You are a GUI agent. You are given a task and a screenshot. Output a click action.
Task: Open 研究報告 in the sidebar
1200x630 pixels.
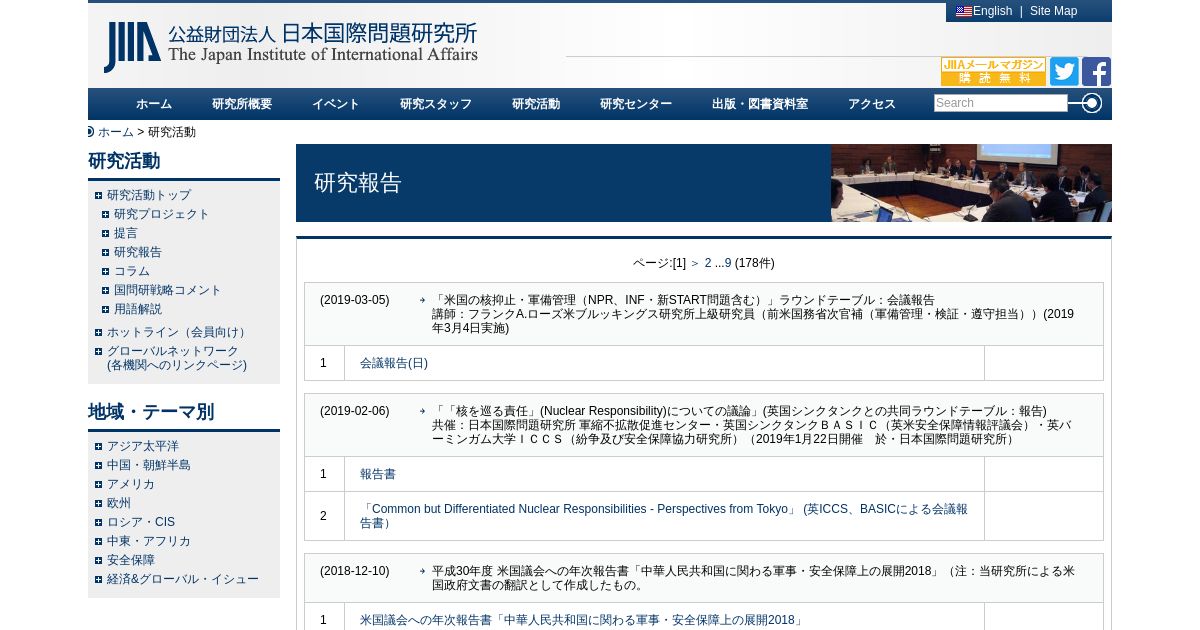tap(138, 252)
